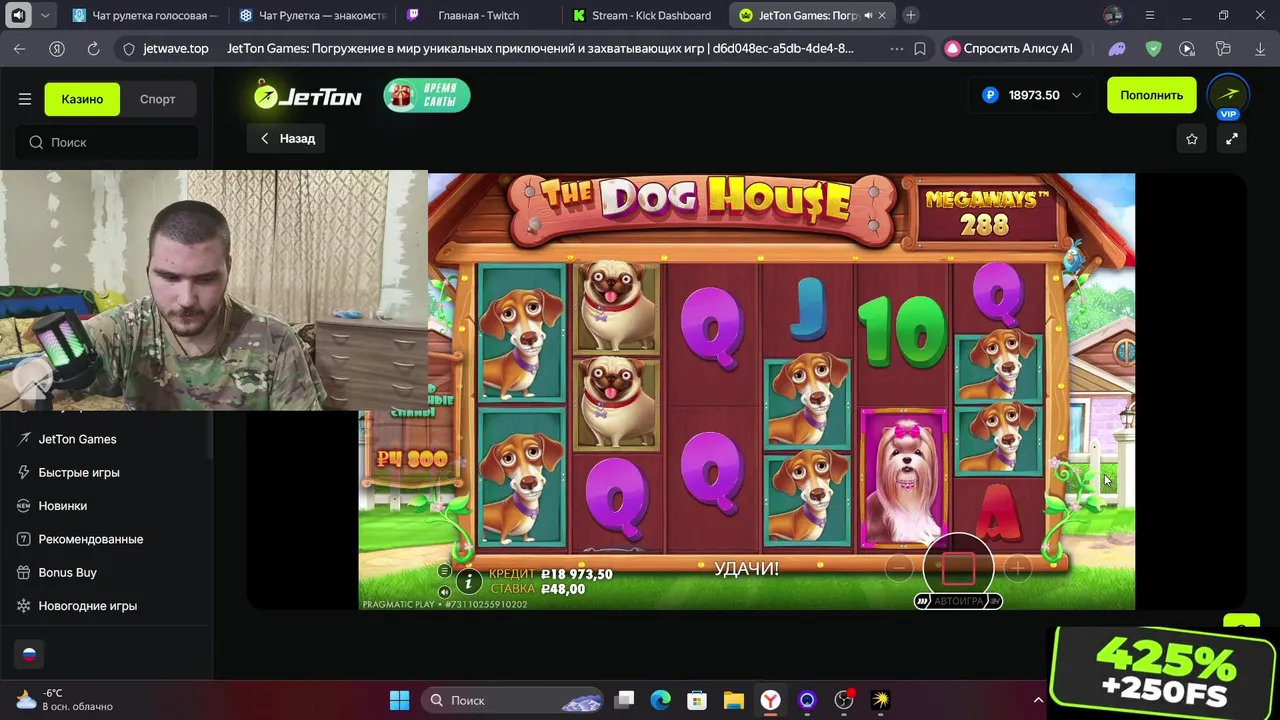The height and width of the screenshot is (720, 1280).
Task: Switch to Главная - Twitch tab
Action: [477, 15]
